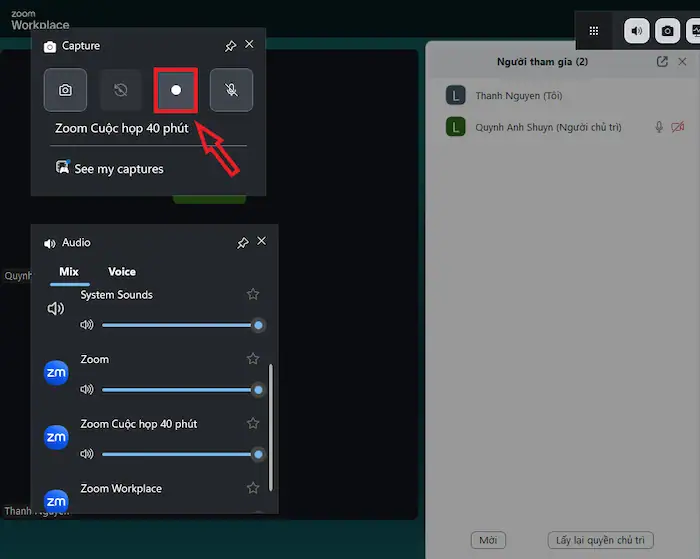Switch to the Voice tab

tap(122, 271)
